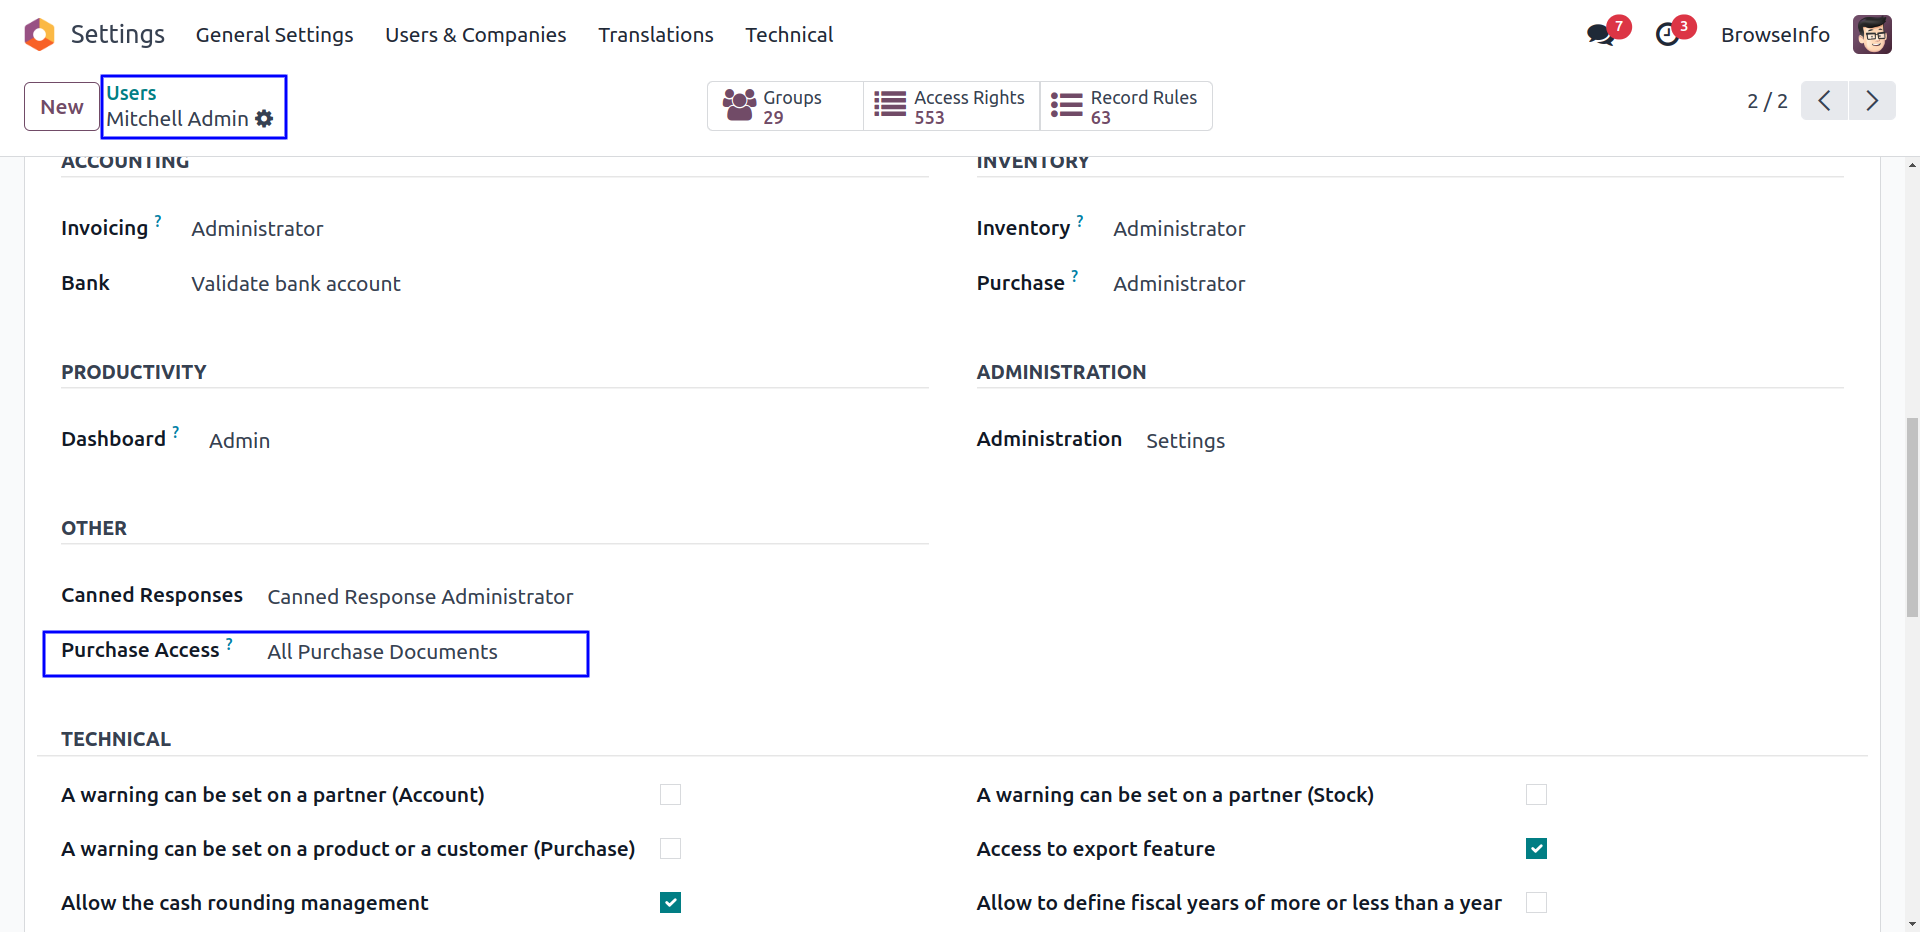
Task: Click the user avatar picture
Action: (x=1871, y=35)
